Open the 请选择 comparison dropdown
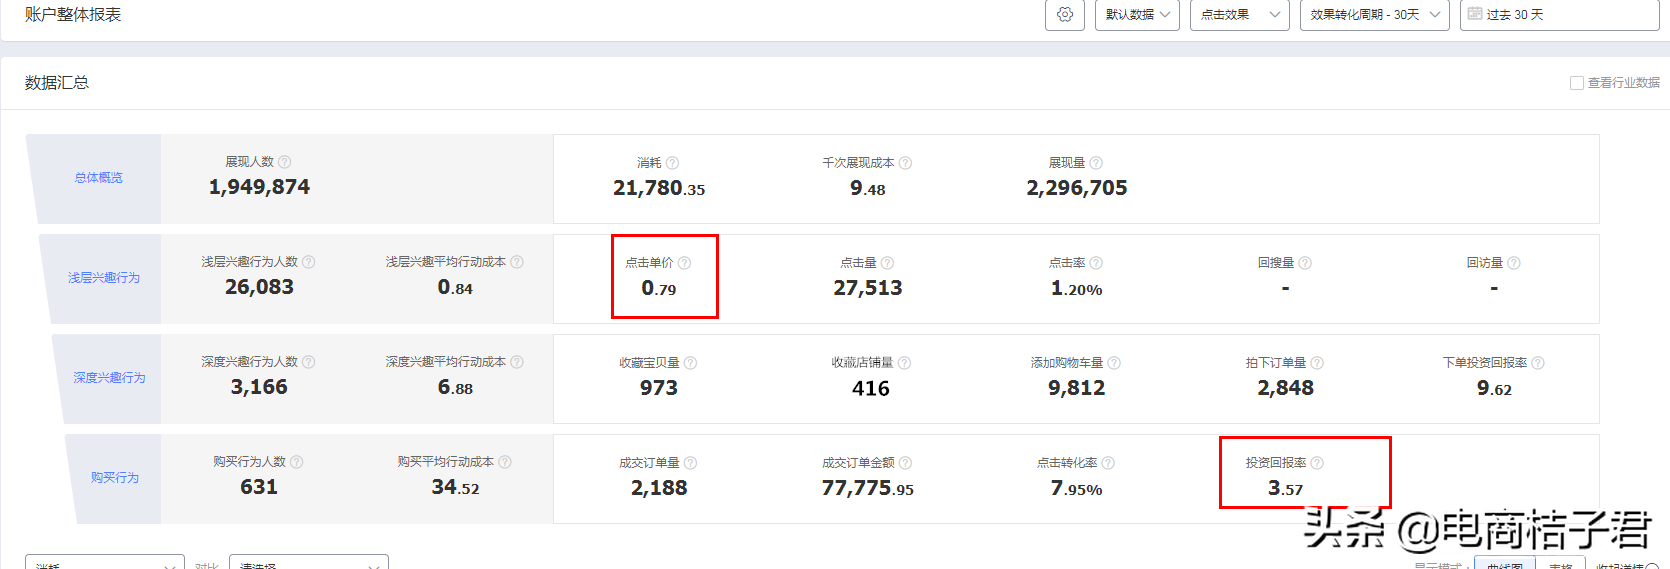1670x569 pixels. coord(309,562)
